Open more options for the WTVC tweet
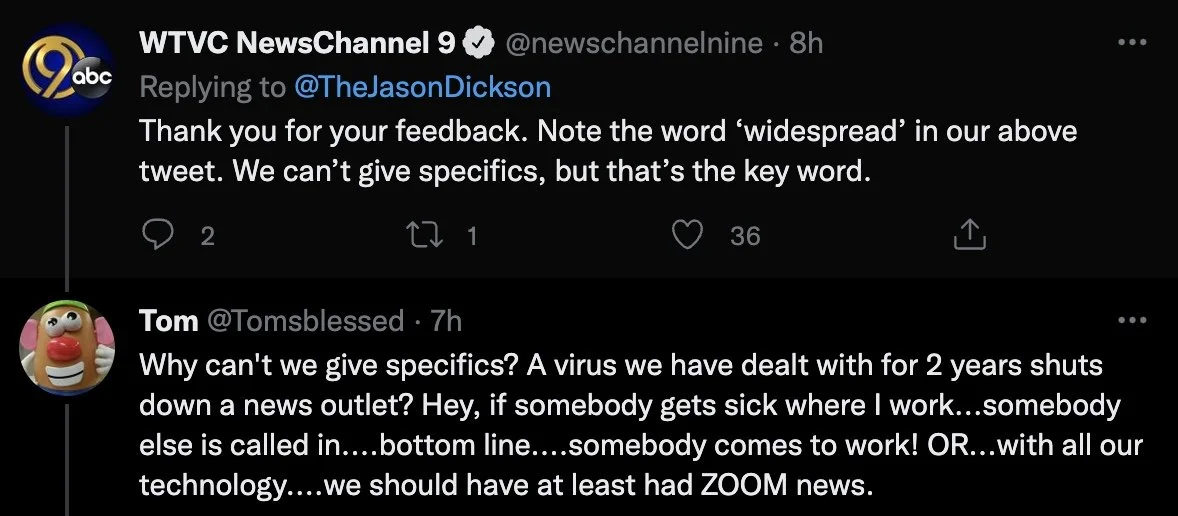1178x516 pixels. [1131, 44]
